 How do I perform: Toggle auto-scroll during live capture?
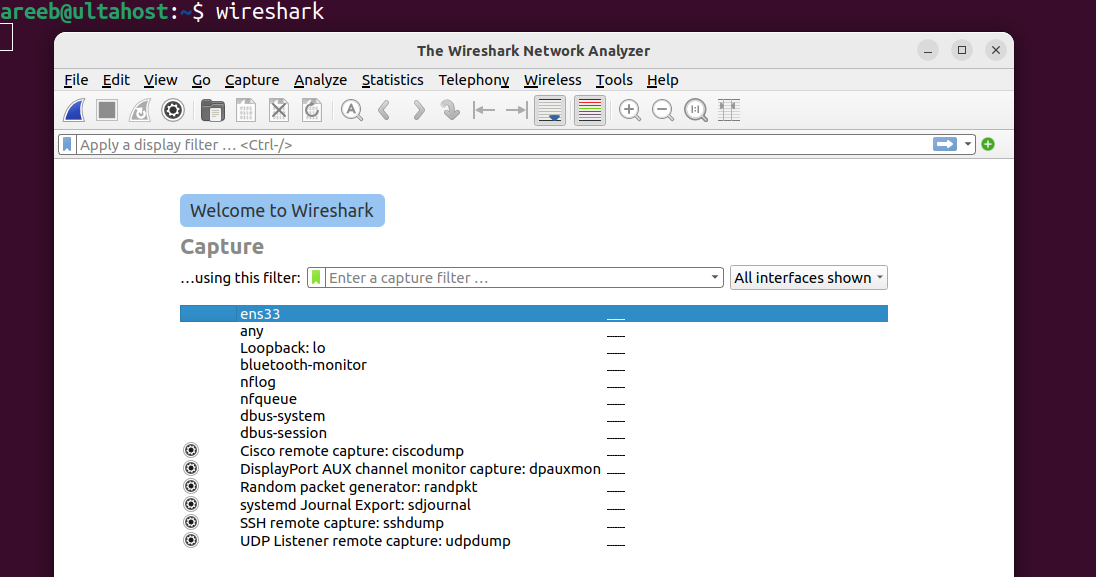click(x=550, y=111)
